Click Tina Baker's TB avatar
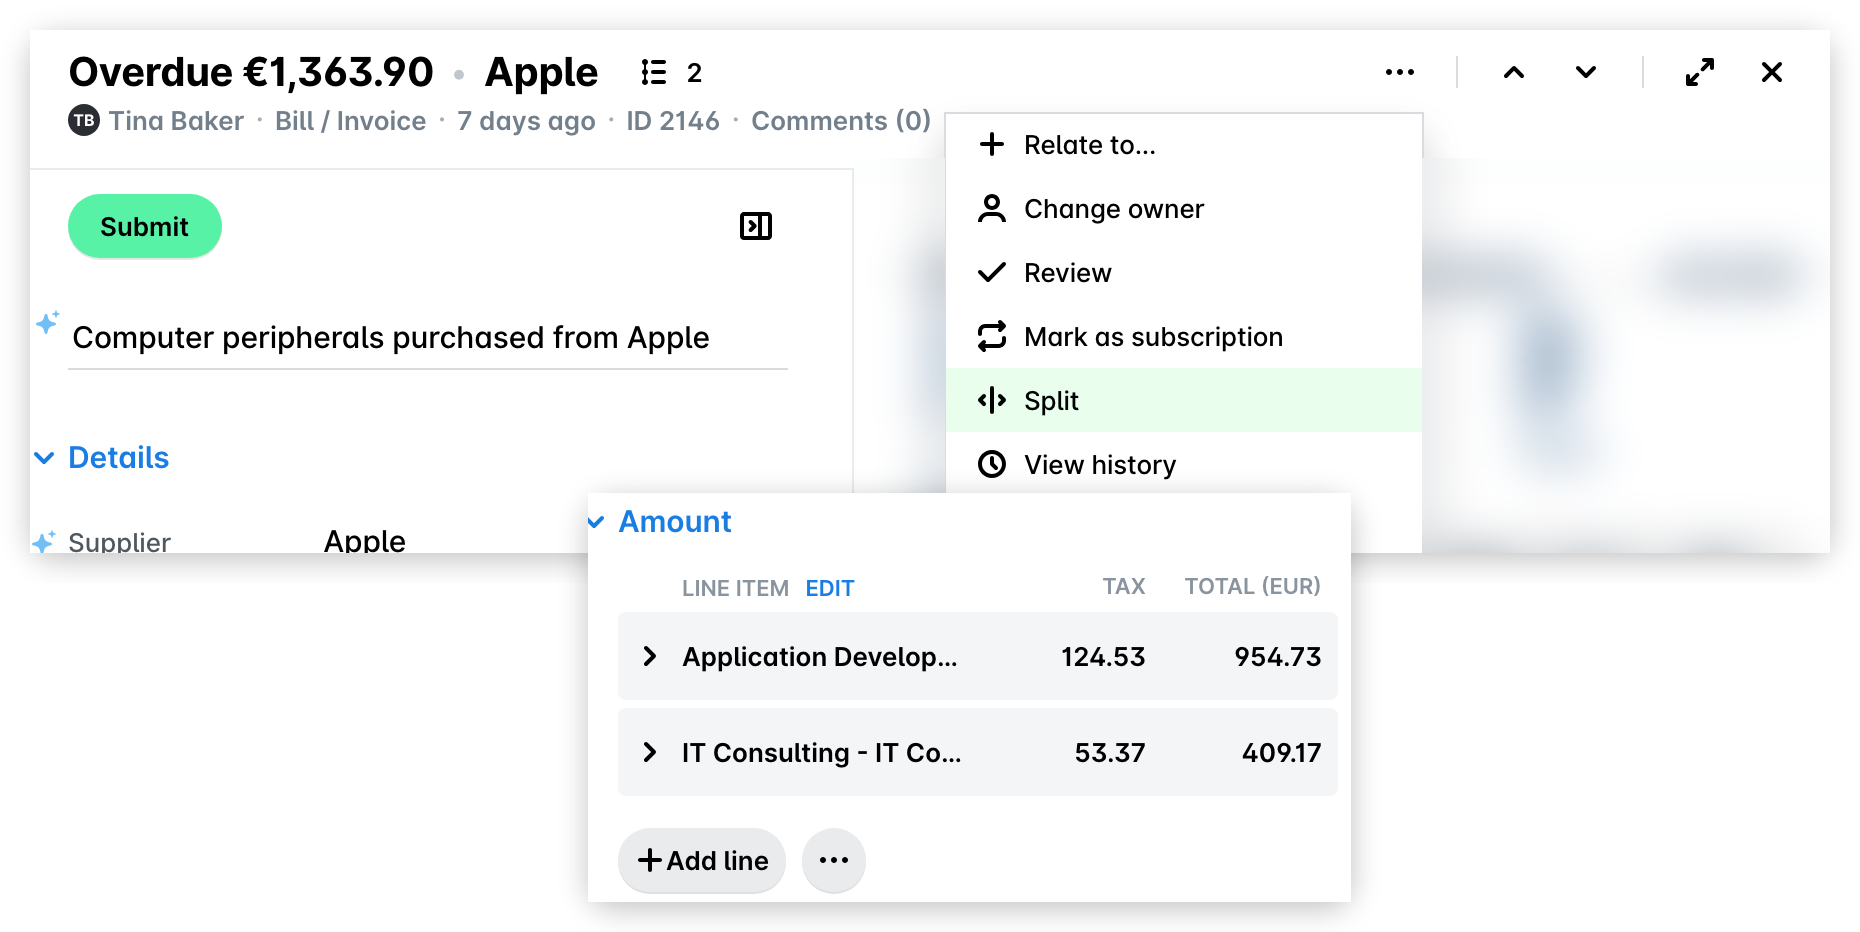This screenshot has width=1860, height=932. pos(84,120)
